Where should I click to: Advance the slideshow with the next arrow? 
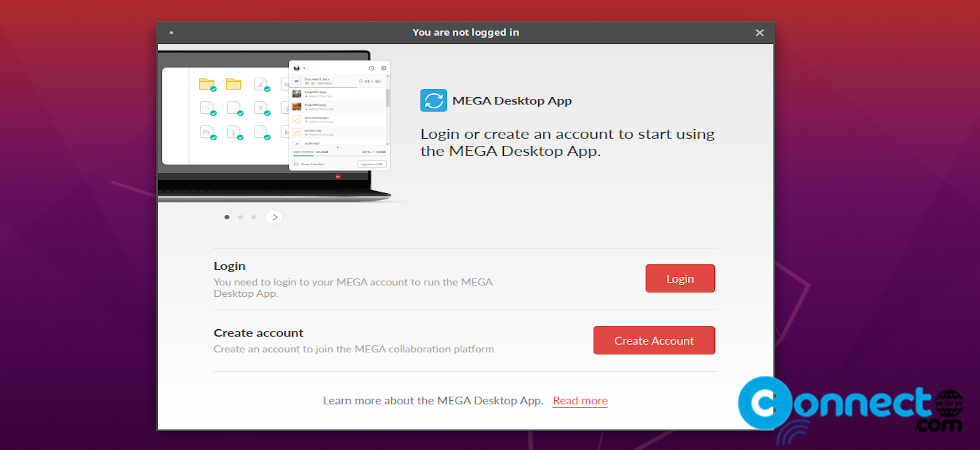[274, 217]
